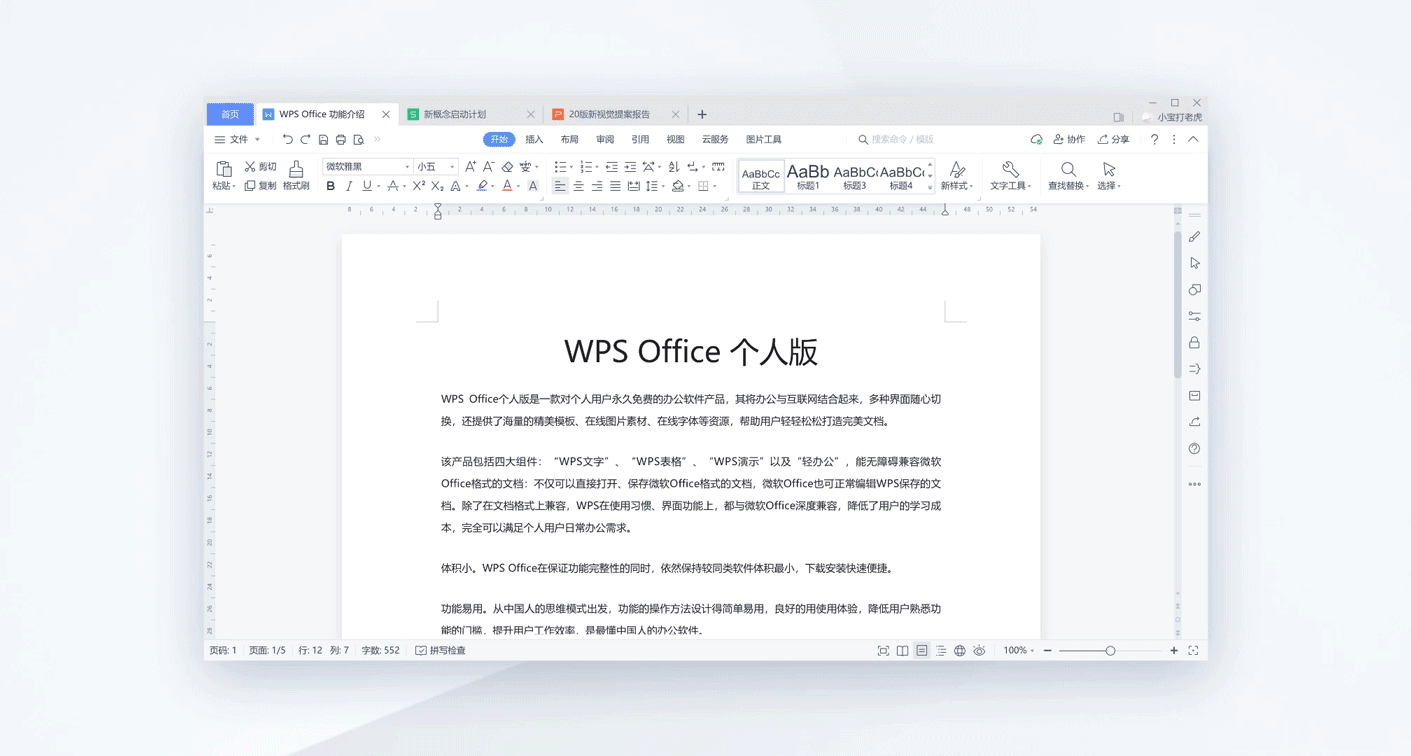Click the Clear formatting eraser icon
Screen dimensions: 1411x756
507,167
